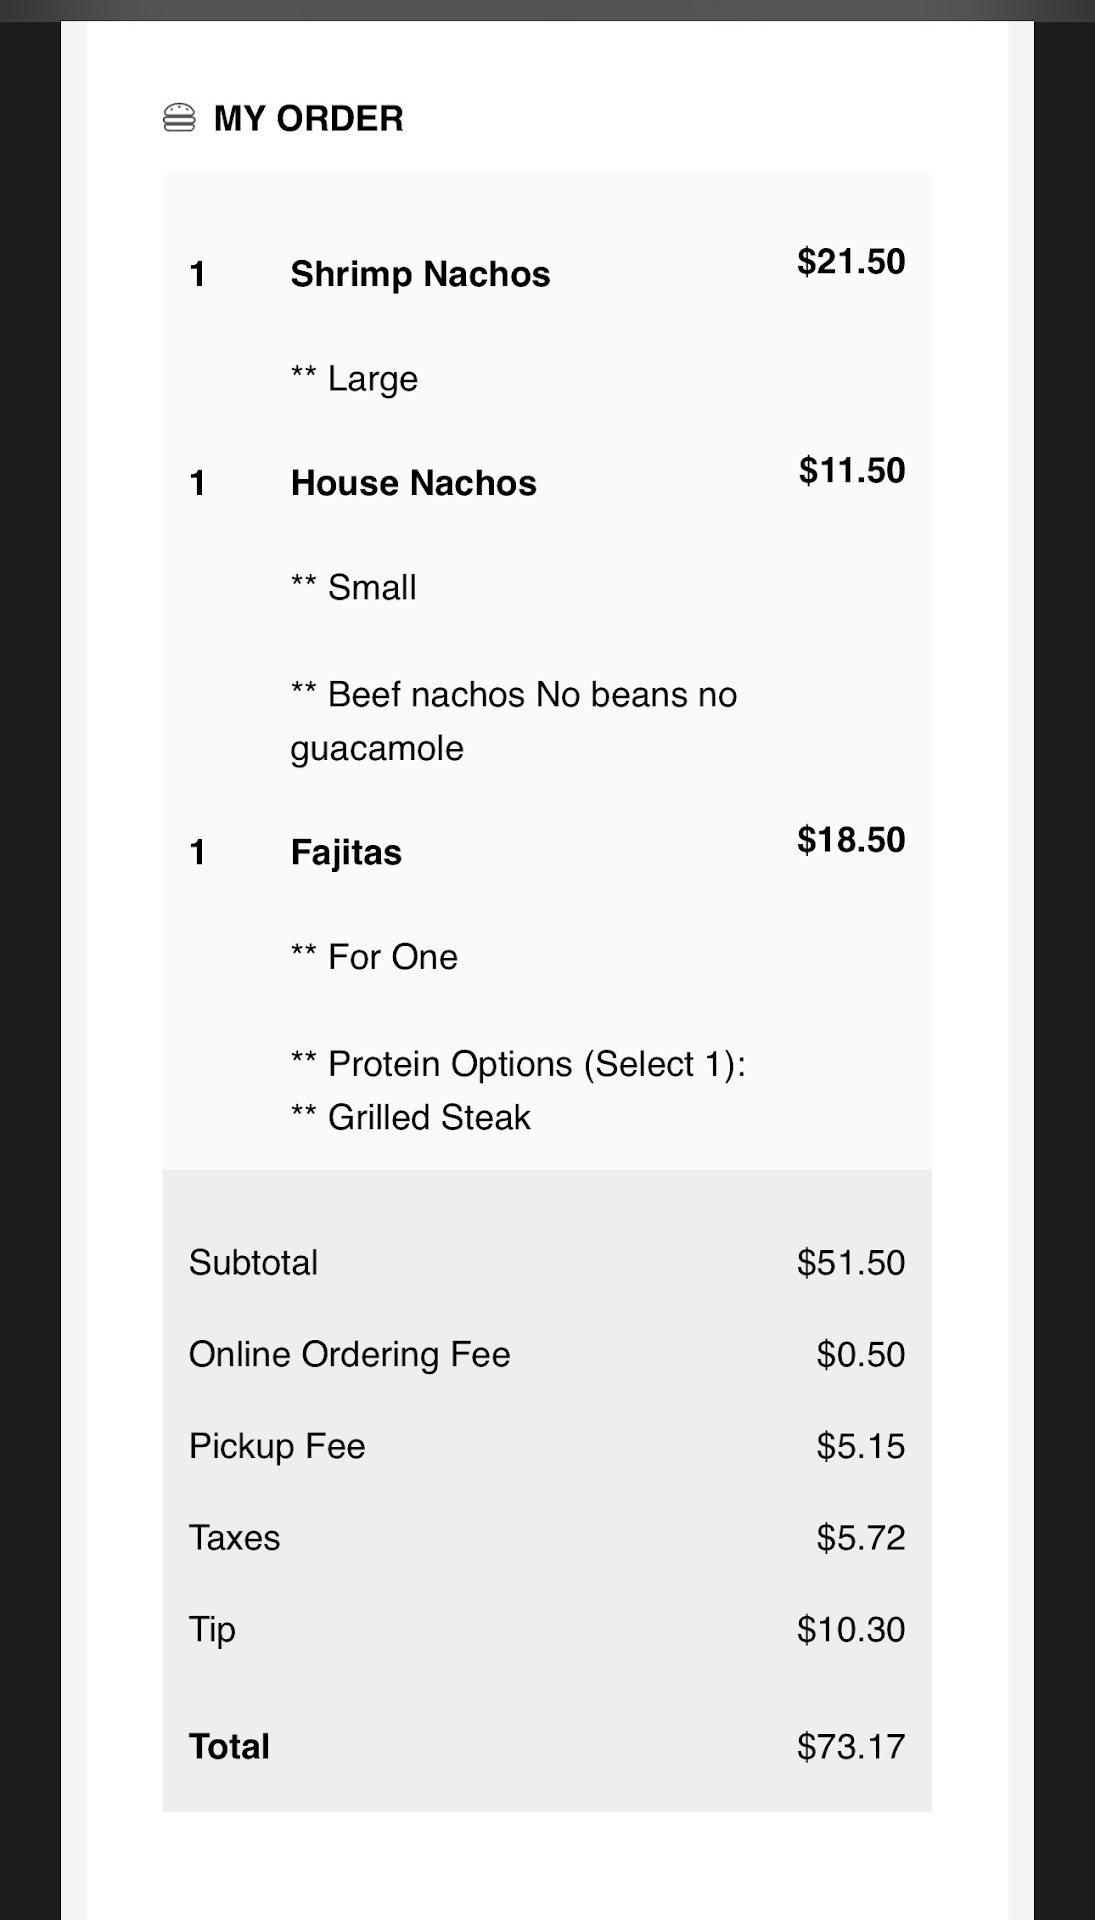
Task: Click the $18.50 Fajitas price
Action: click(850, 840)
